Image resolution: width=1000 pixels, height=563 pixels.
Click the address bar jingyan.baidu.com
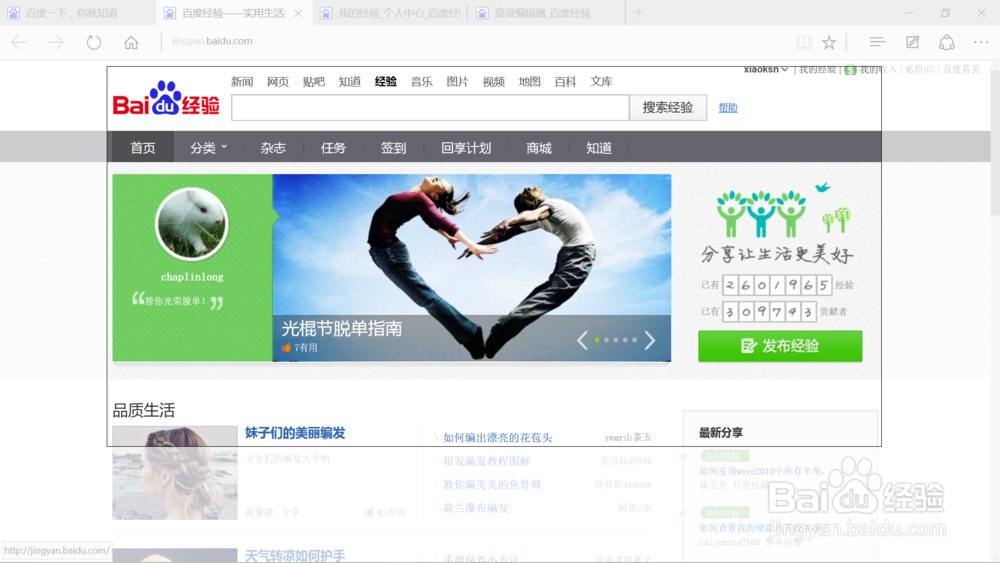coord(212,41)
